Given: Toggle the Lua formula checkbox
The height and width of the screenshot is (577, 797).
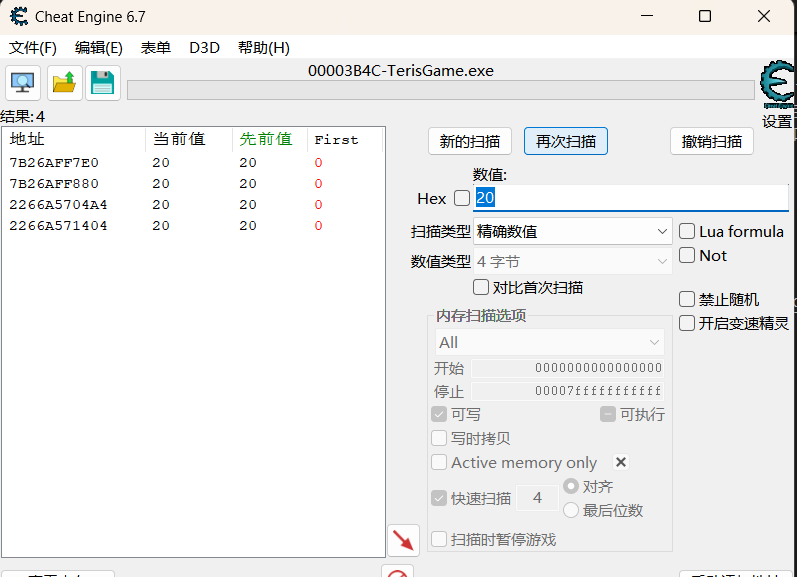Looking at the screenshot, I should [x=687, y=231].
